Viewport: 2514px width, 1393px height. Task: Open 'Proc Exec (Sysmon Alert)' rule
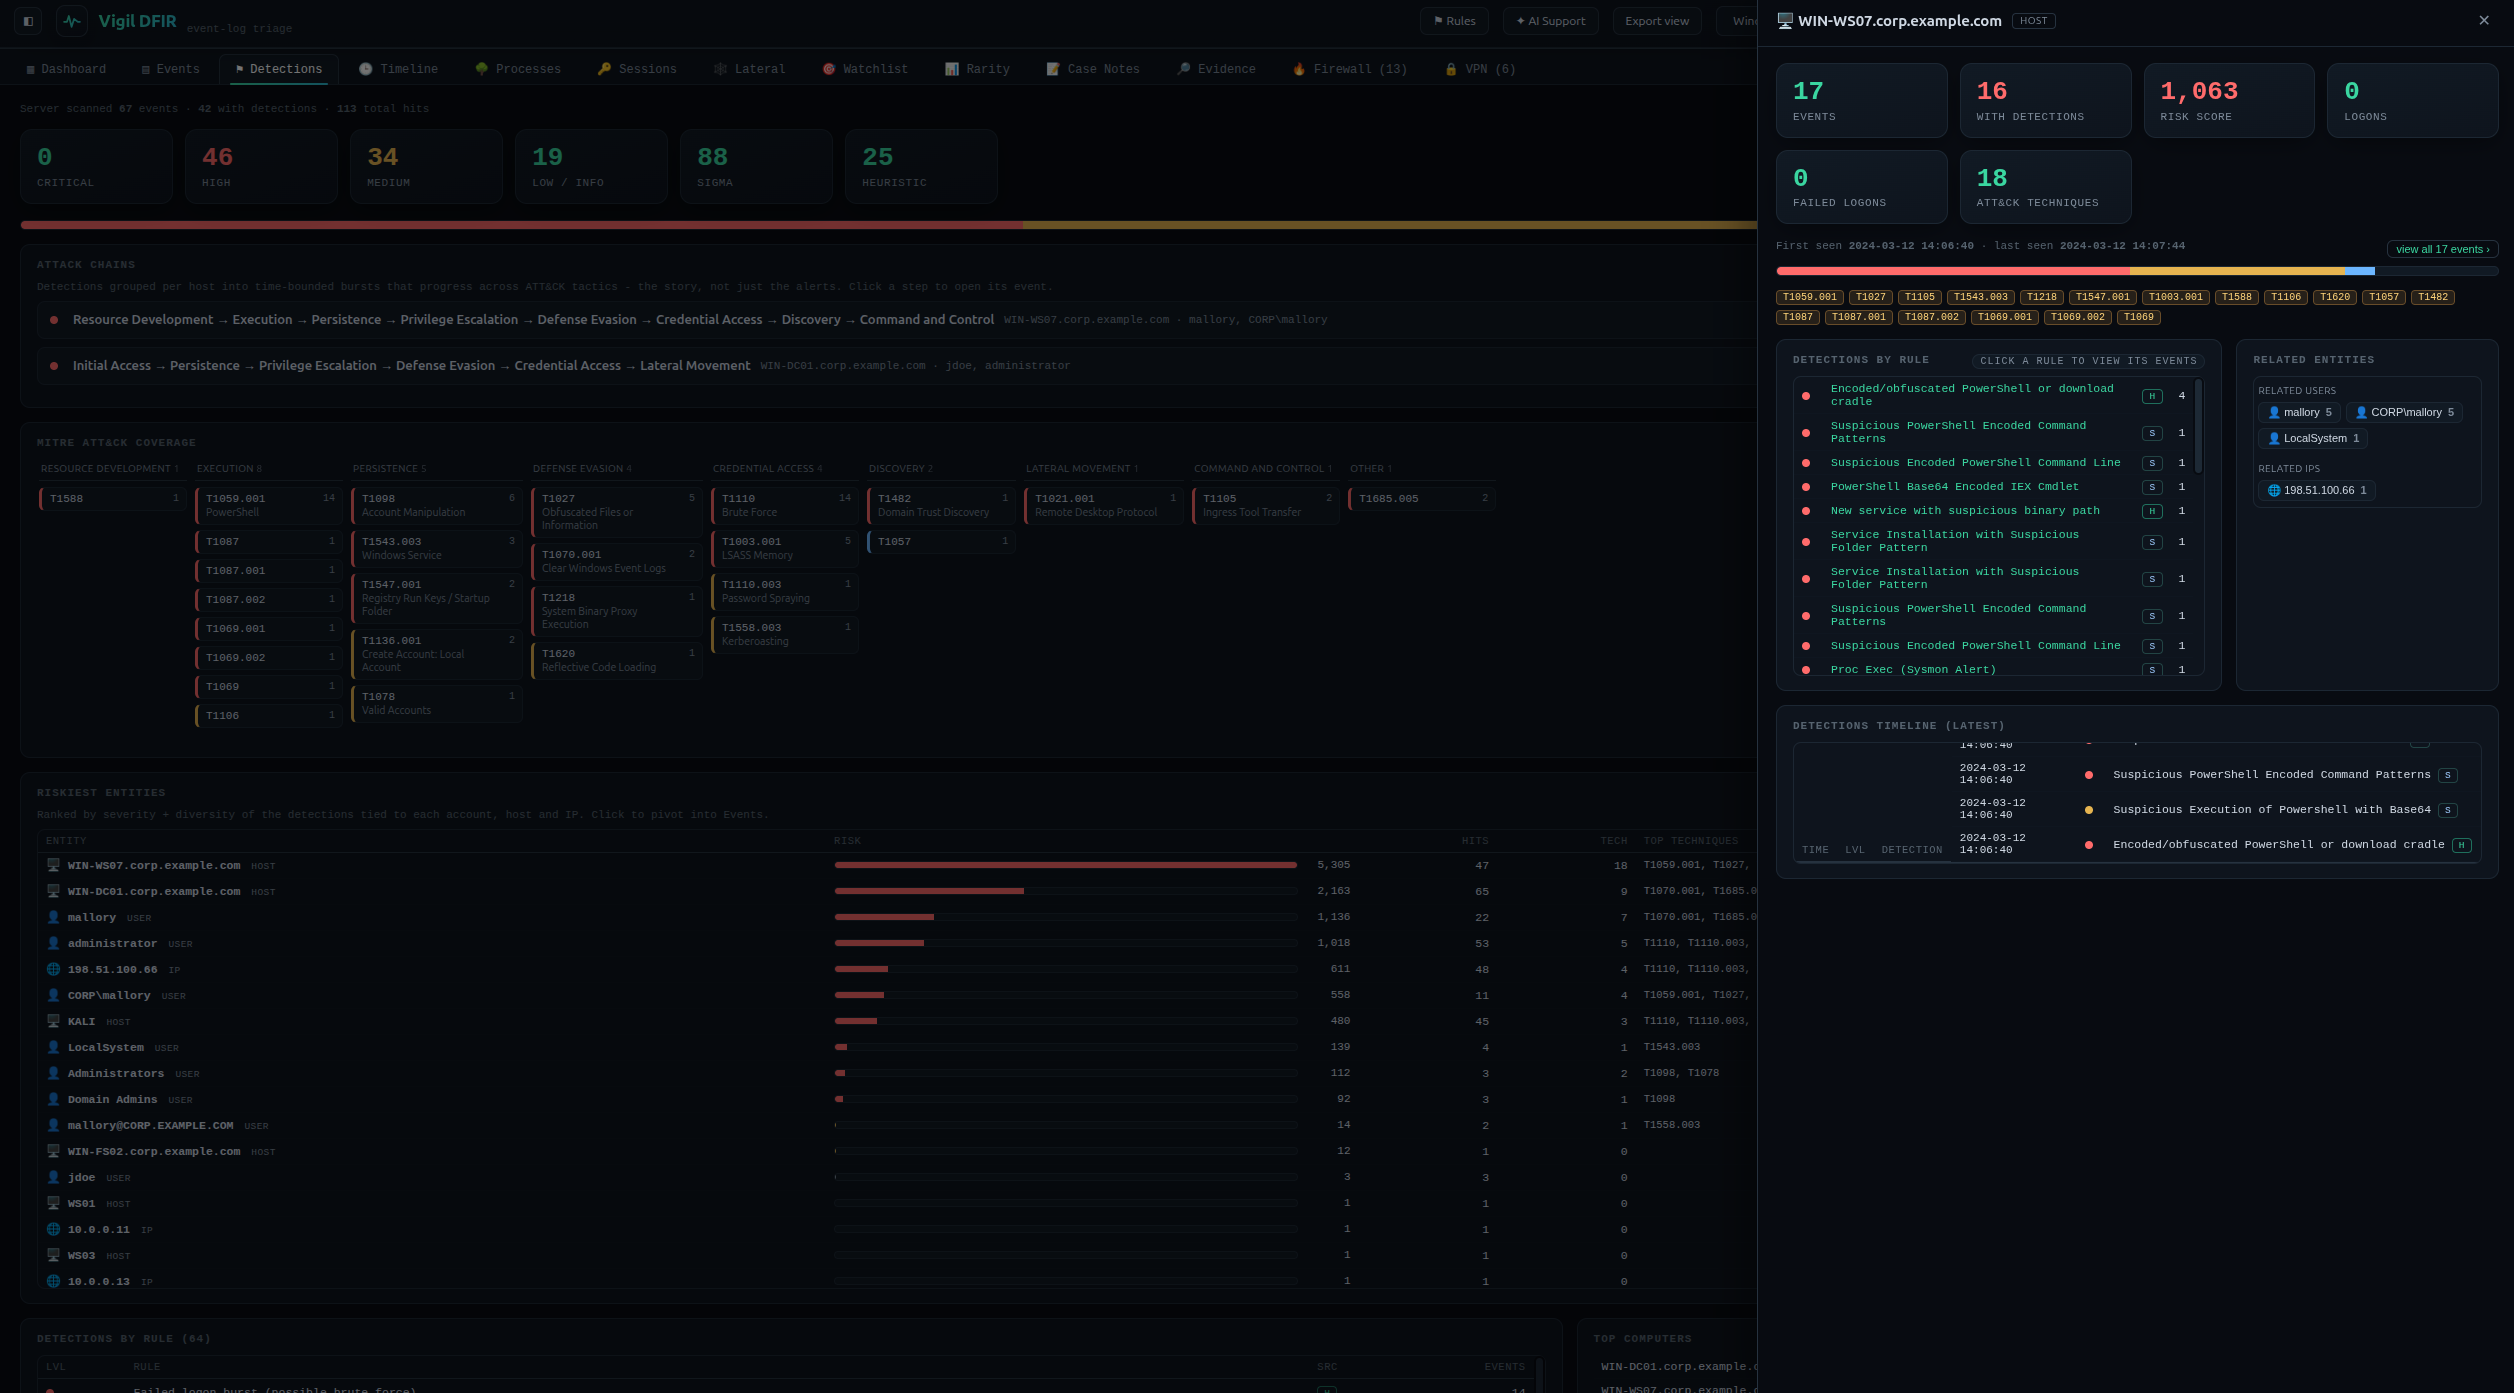tap(1913, 670)
